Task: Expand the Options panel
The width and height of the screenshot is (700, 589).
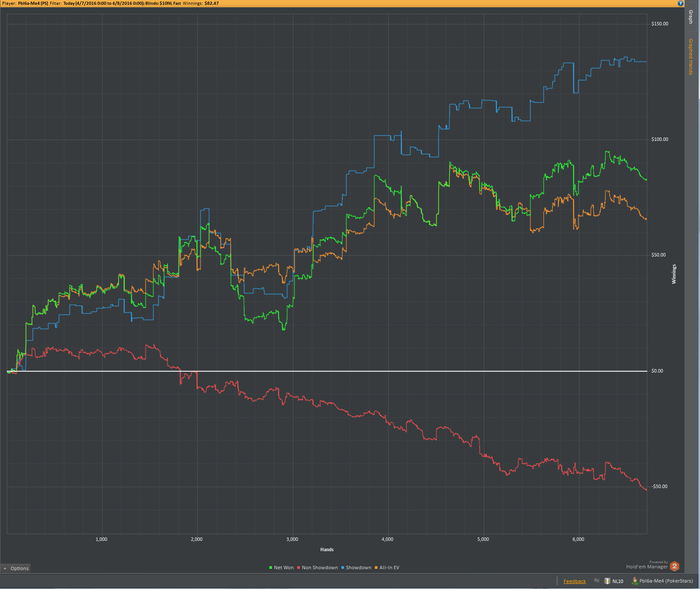Action: click(16, 568)
